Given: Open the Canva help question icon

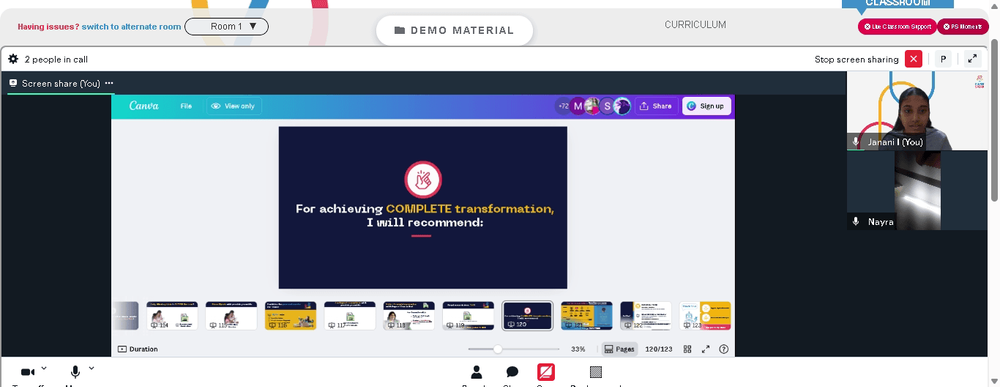Looking at the screenshot, I should tap(723, 349).
